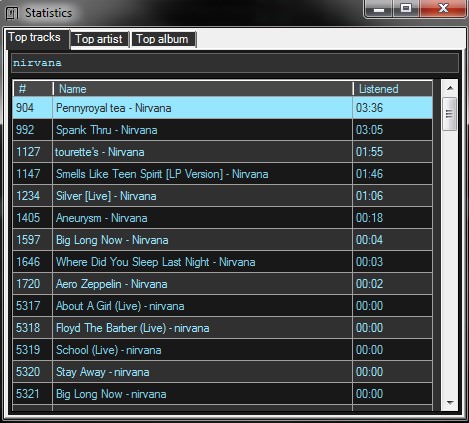
Task: Click listened time 01:55
Action: coord(369,152)
